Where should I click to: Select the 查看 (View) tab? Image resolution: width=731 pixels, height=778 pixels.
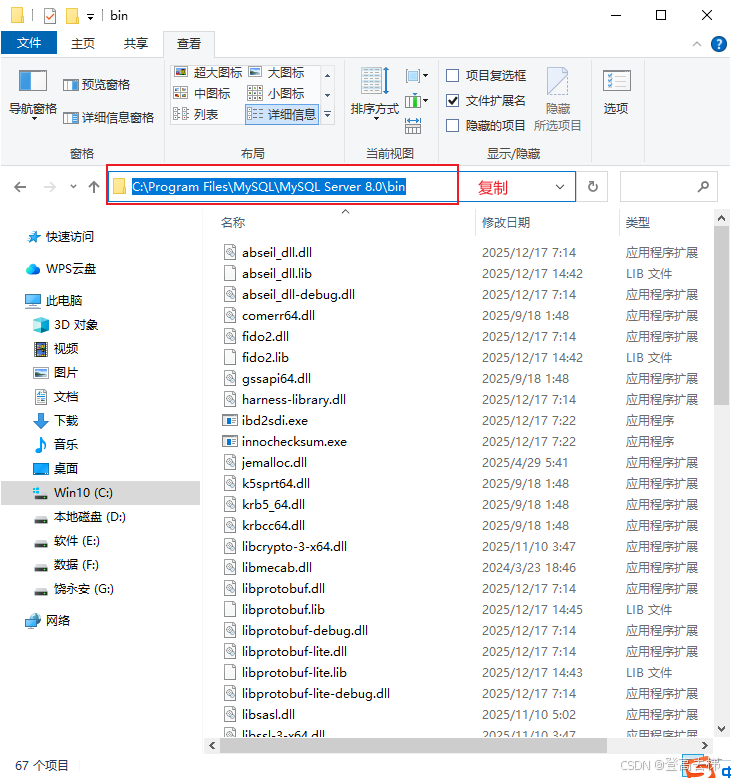[189, 44]
